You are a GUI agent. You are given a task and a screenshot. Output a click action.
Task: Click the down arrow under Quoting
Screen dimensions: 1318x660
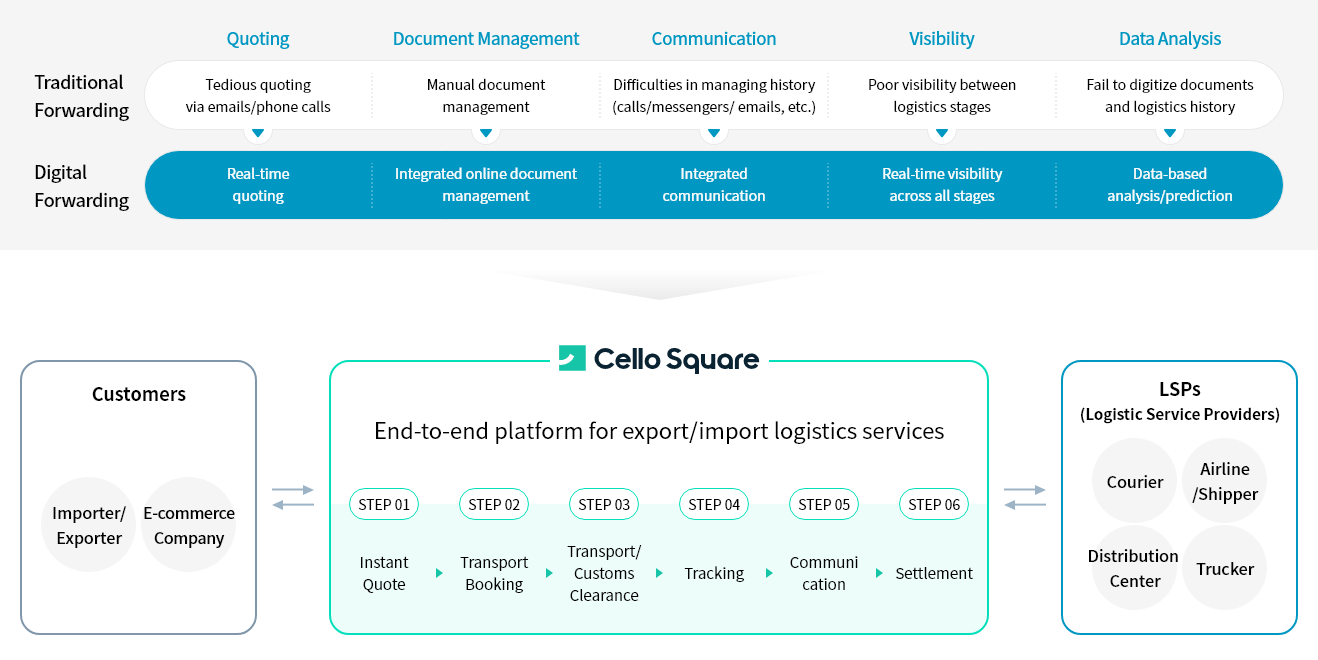point(258,133)
